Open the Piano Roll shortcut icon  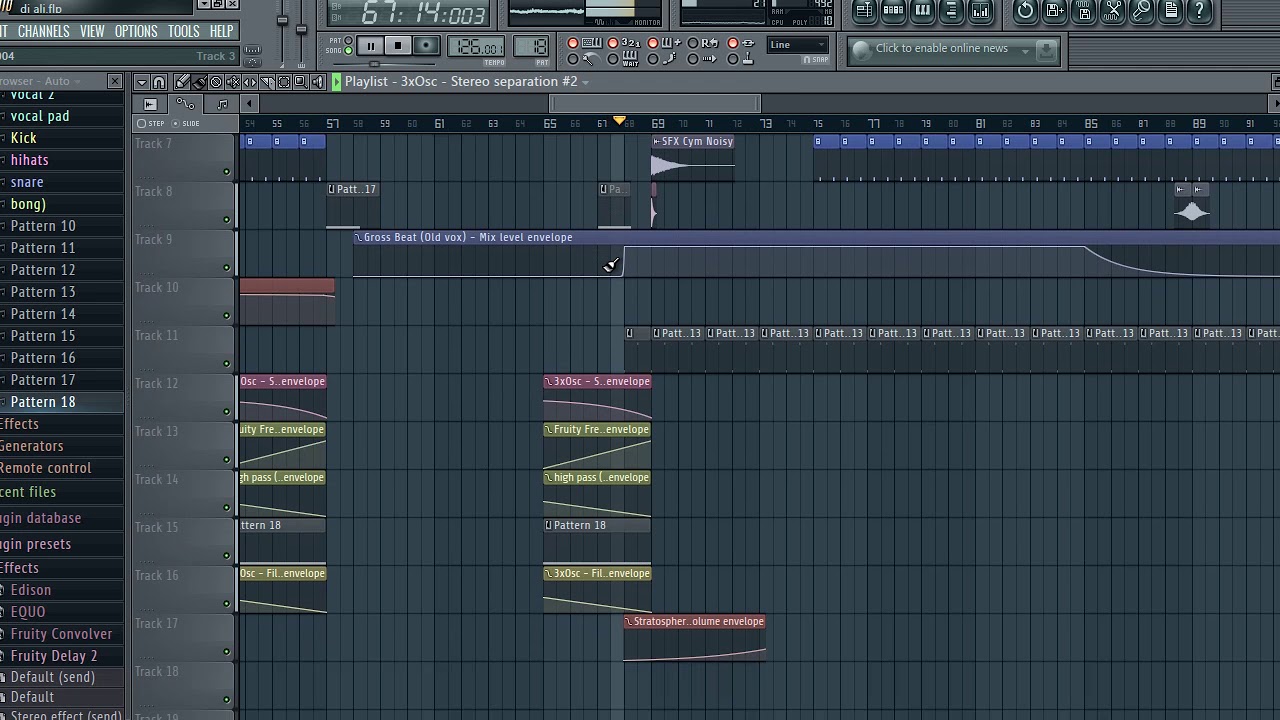coord(922,11)
